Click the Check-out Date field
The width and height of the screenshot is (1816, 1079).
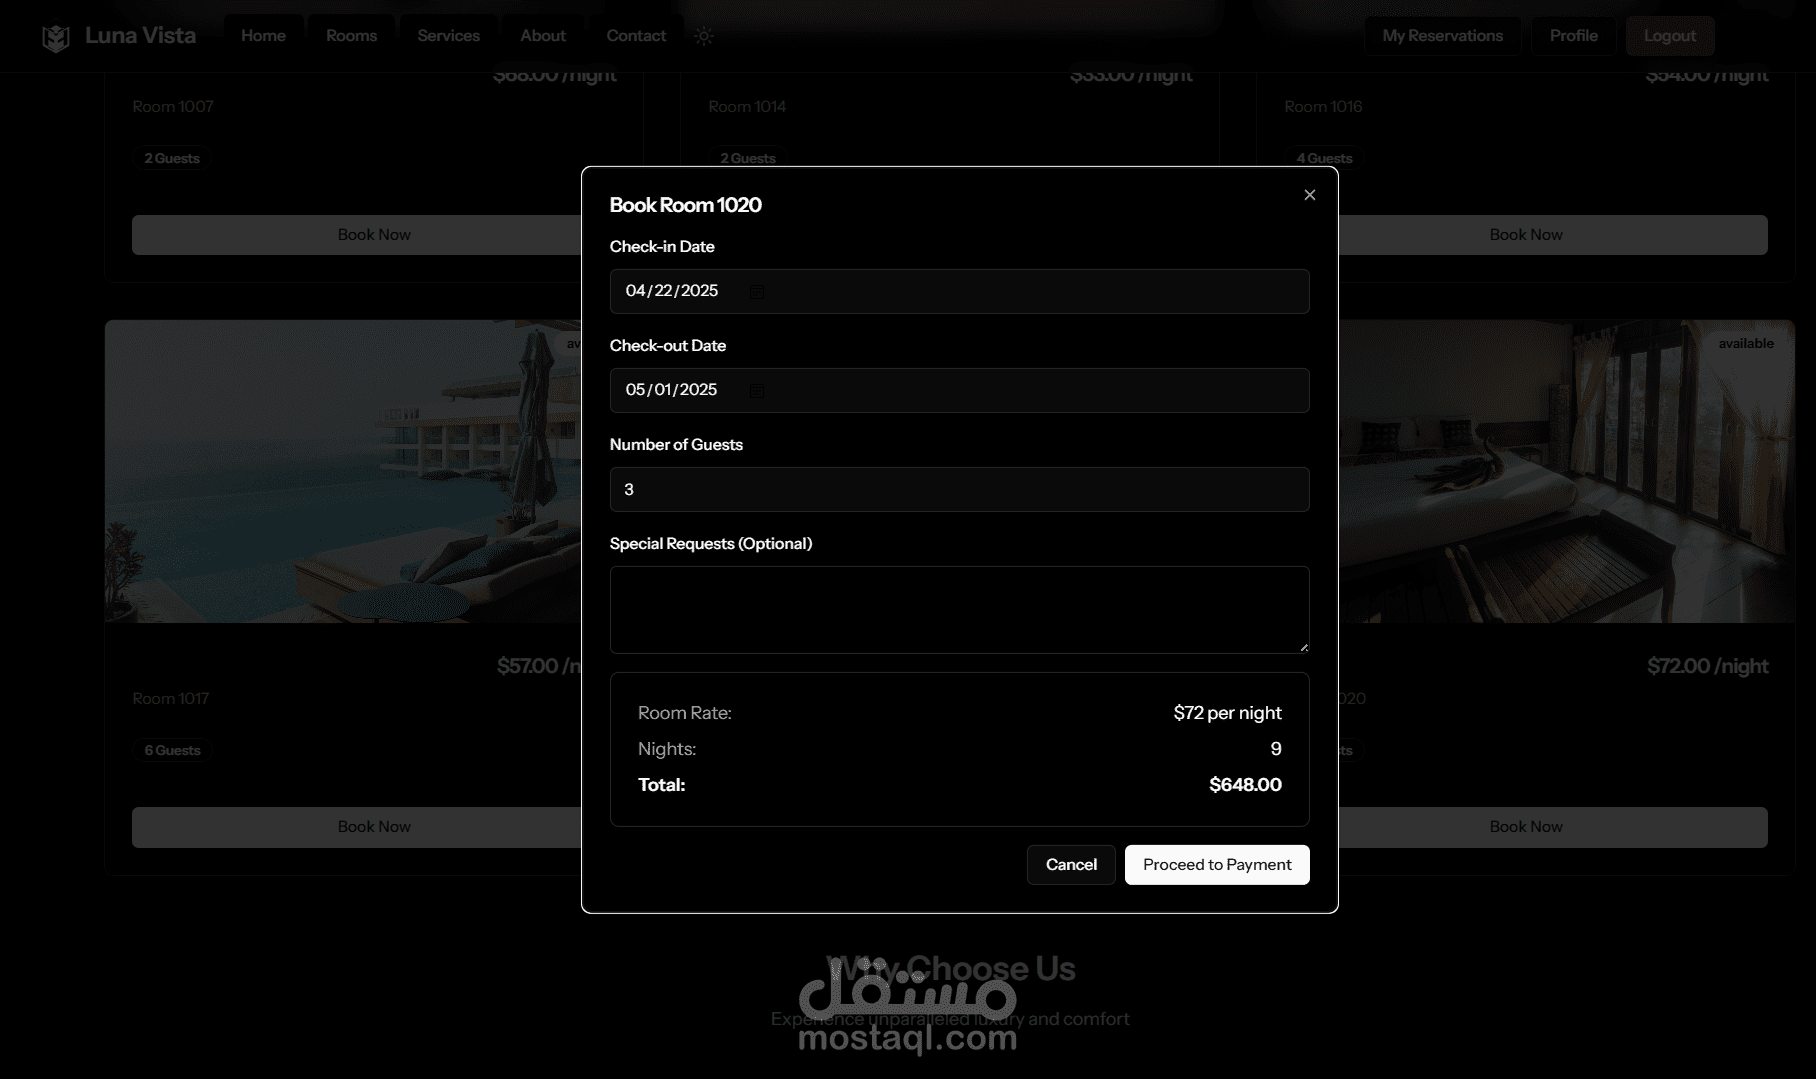(x=959, y=390)
